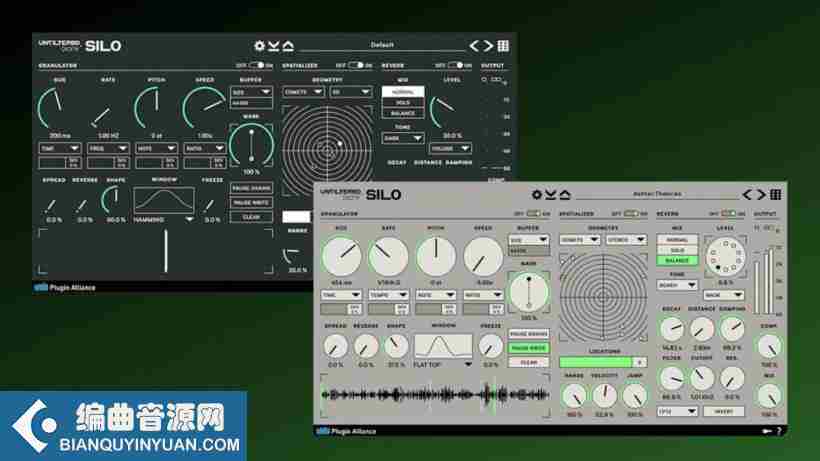Open Speed mode dropdown in dark window
The image size is (820, 461).
tap(204, 148)
